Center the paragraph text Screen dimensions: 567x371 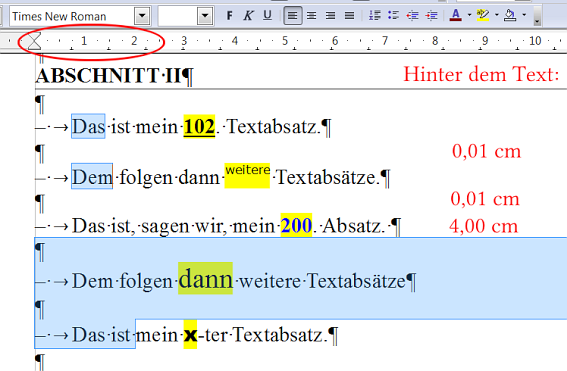click(311, 16)
